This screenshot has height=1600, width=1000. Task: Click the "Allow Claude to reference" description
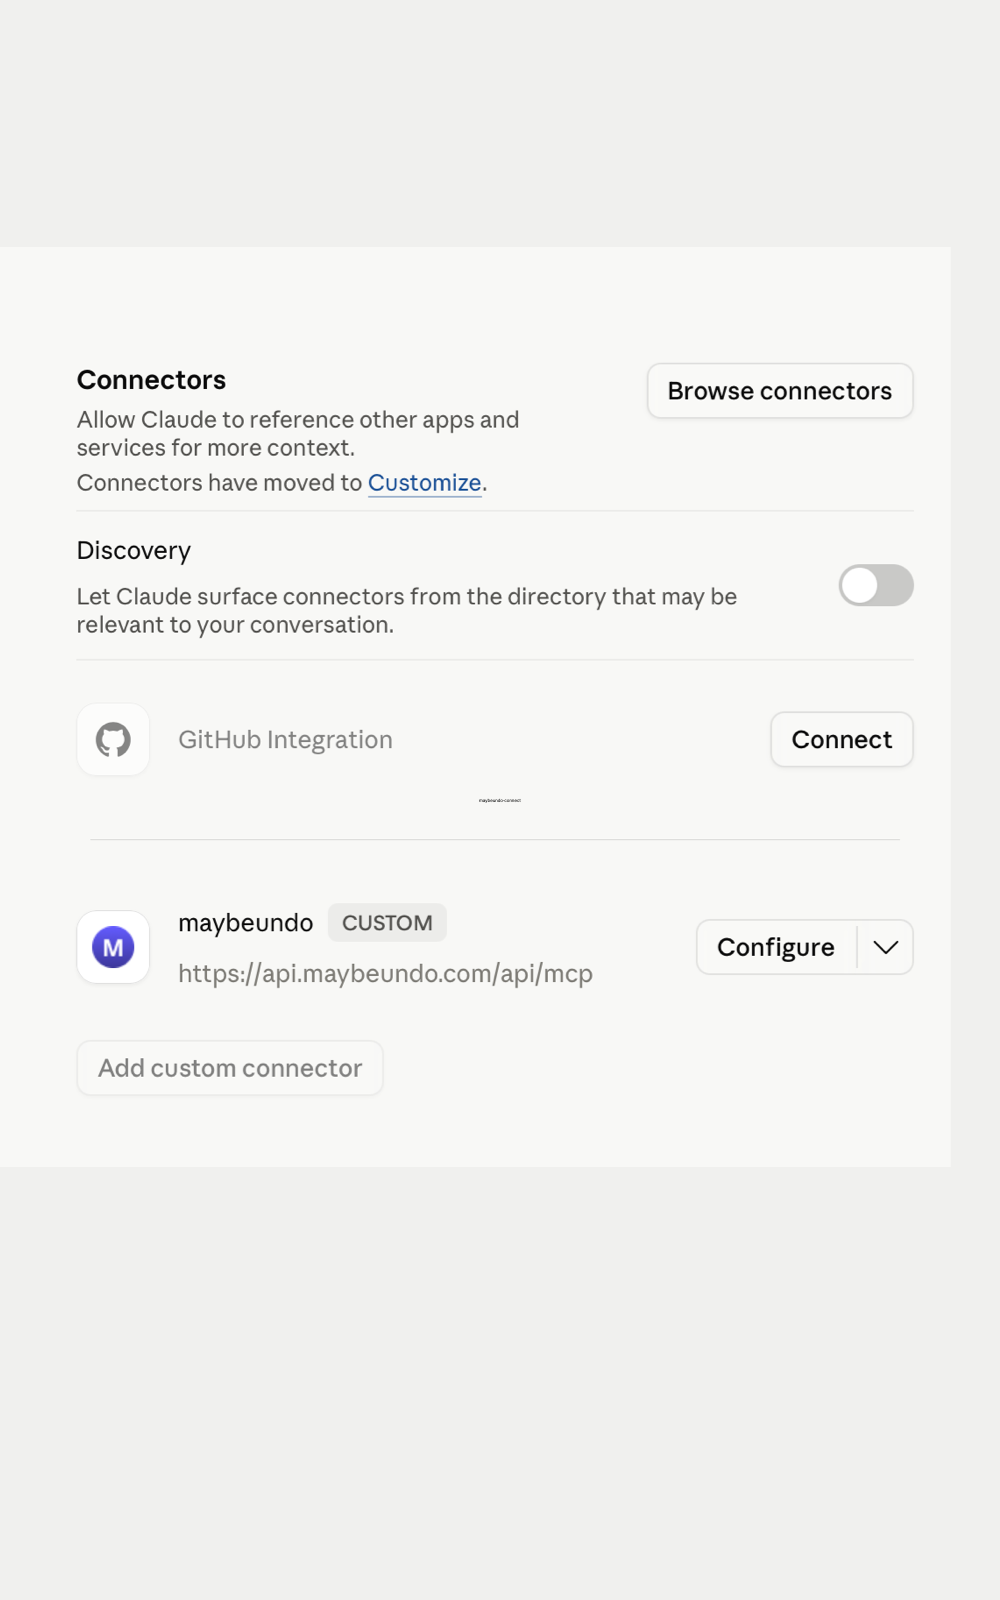pyautogui.click(x=298, y=434)
